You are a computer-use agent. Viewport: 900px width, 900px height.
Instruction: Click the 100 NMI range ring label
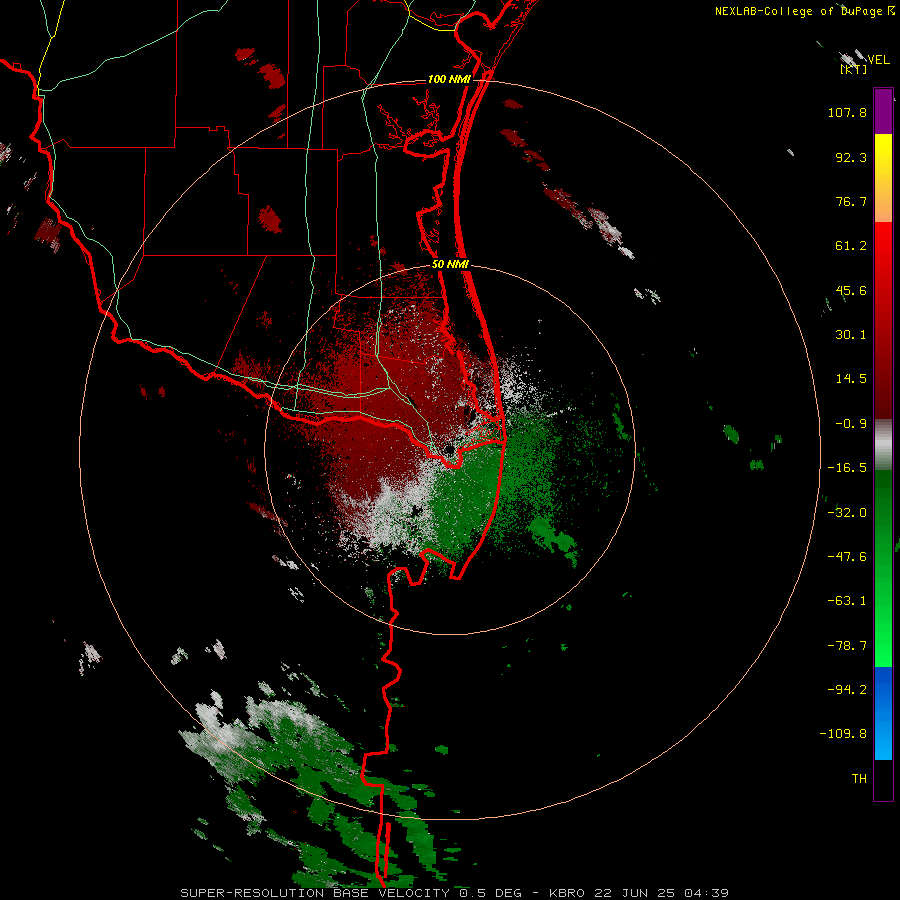[449, 79]
